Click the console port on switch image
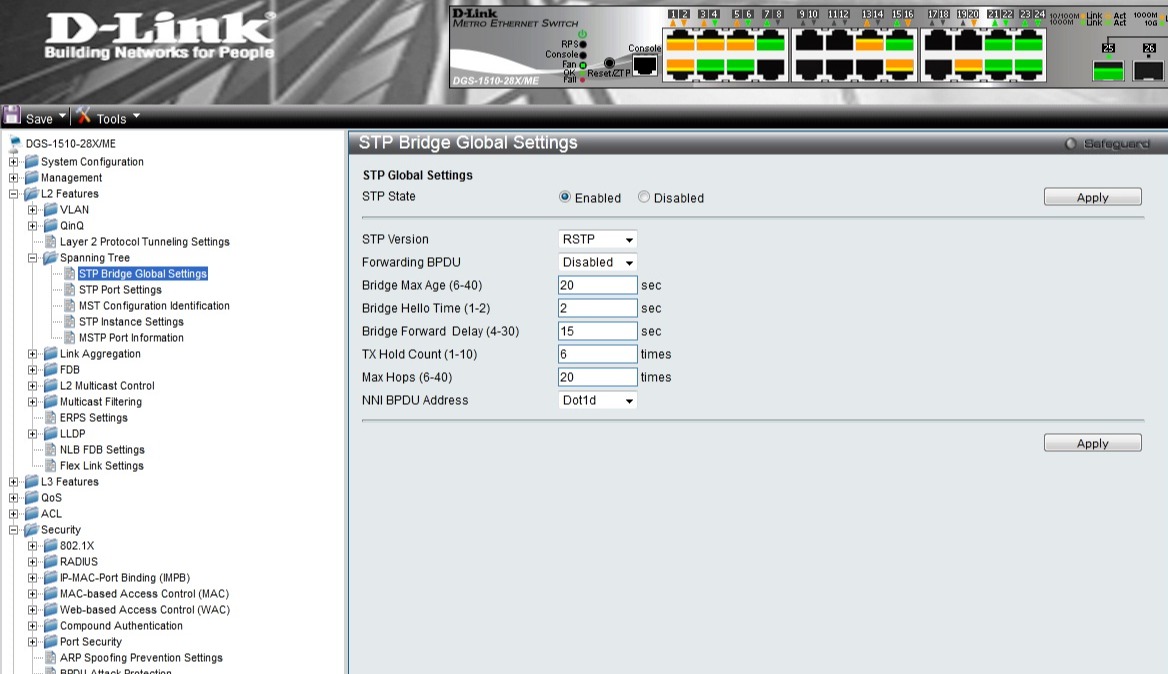The width and height of the screenshot is (1168, 674). 645,65
